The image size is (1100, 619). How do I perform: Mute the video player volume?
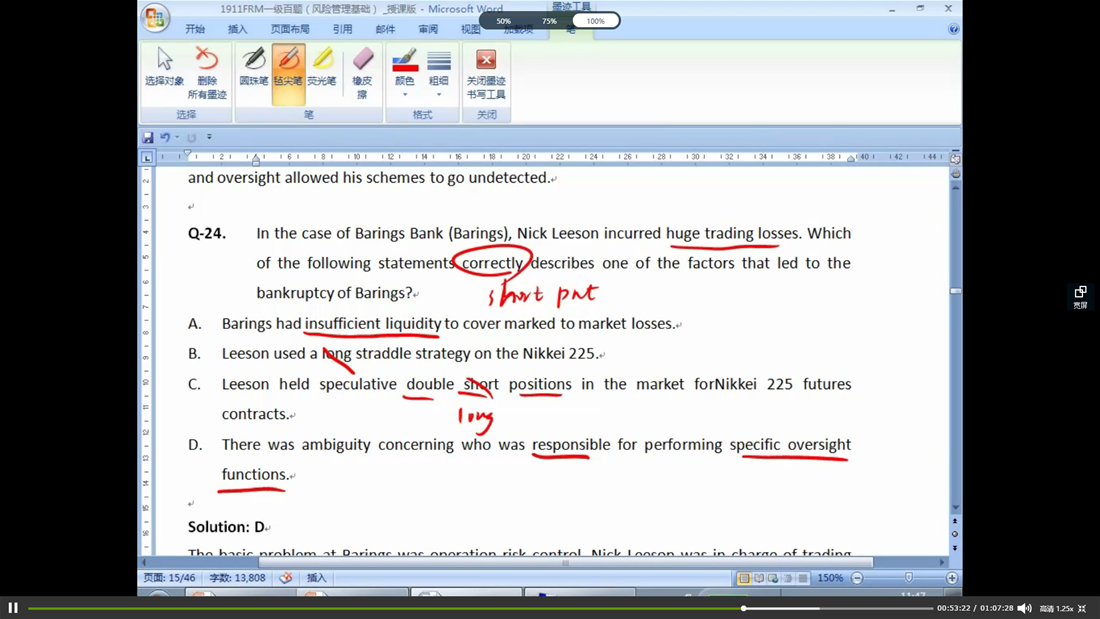point(1024,608)
